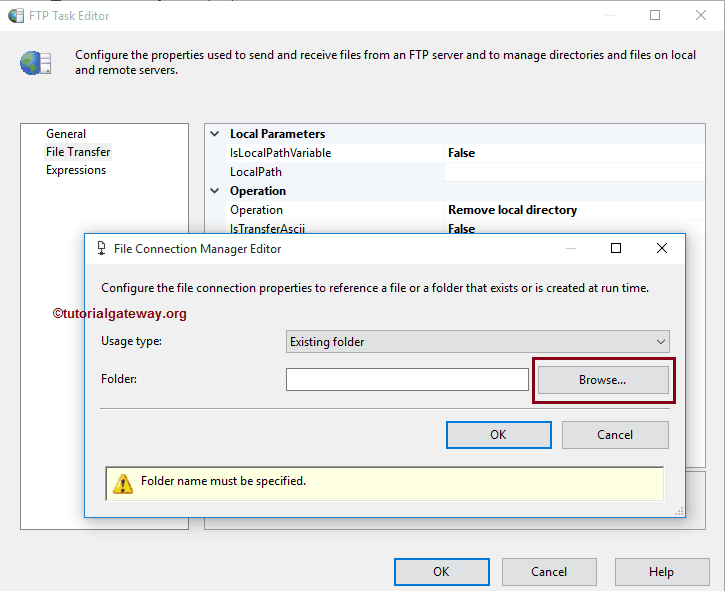
Task: Select the General page
Action: coord(66,134)
